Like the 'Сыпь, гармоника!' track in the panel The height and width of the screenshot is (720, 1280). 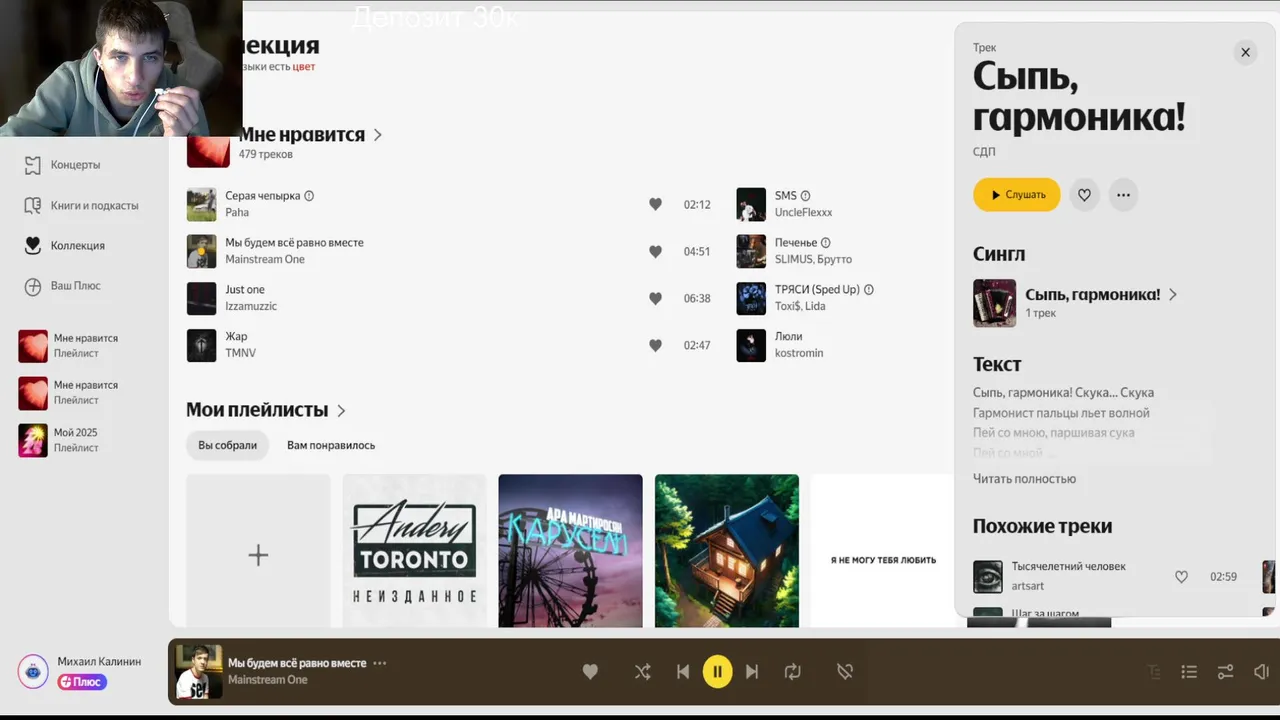click(x=1084, y=195)
